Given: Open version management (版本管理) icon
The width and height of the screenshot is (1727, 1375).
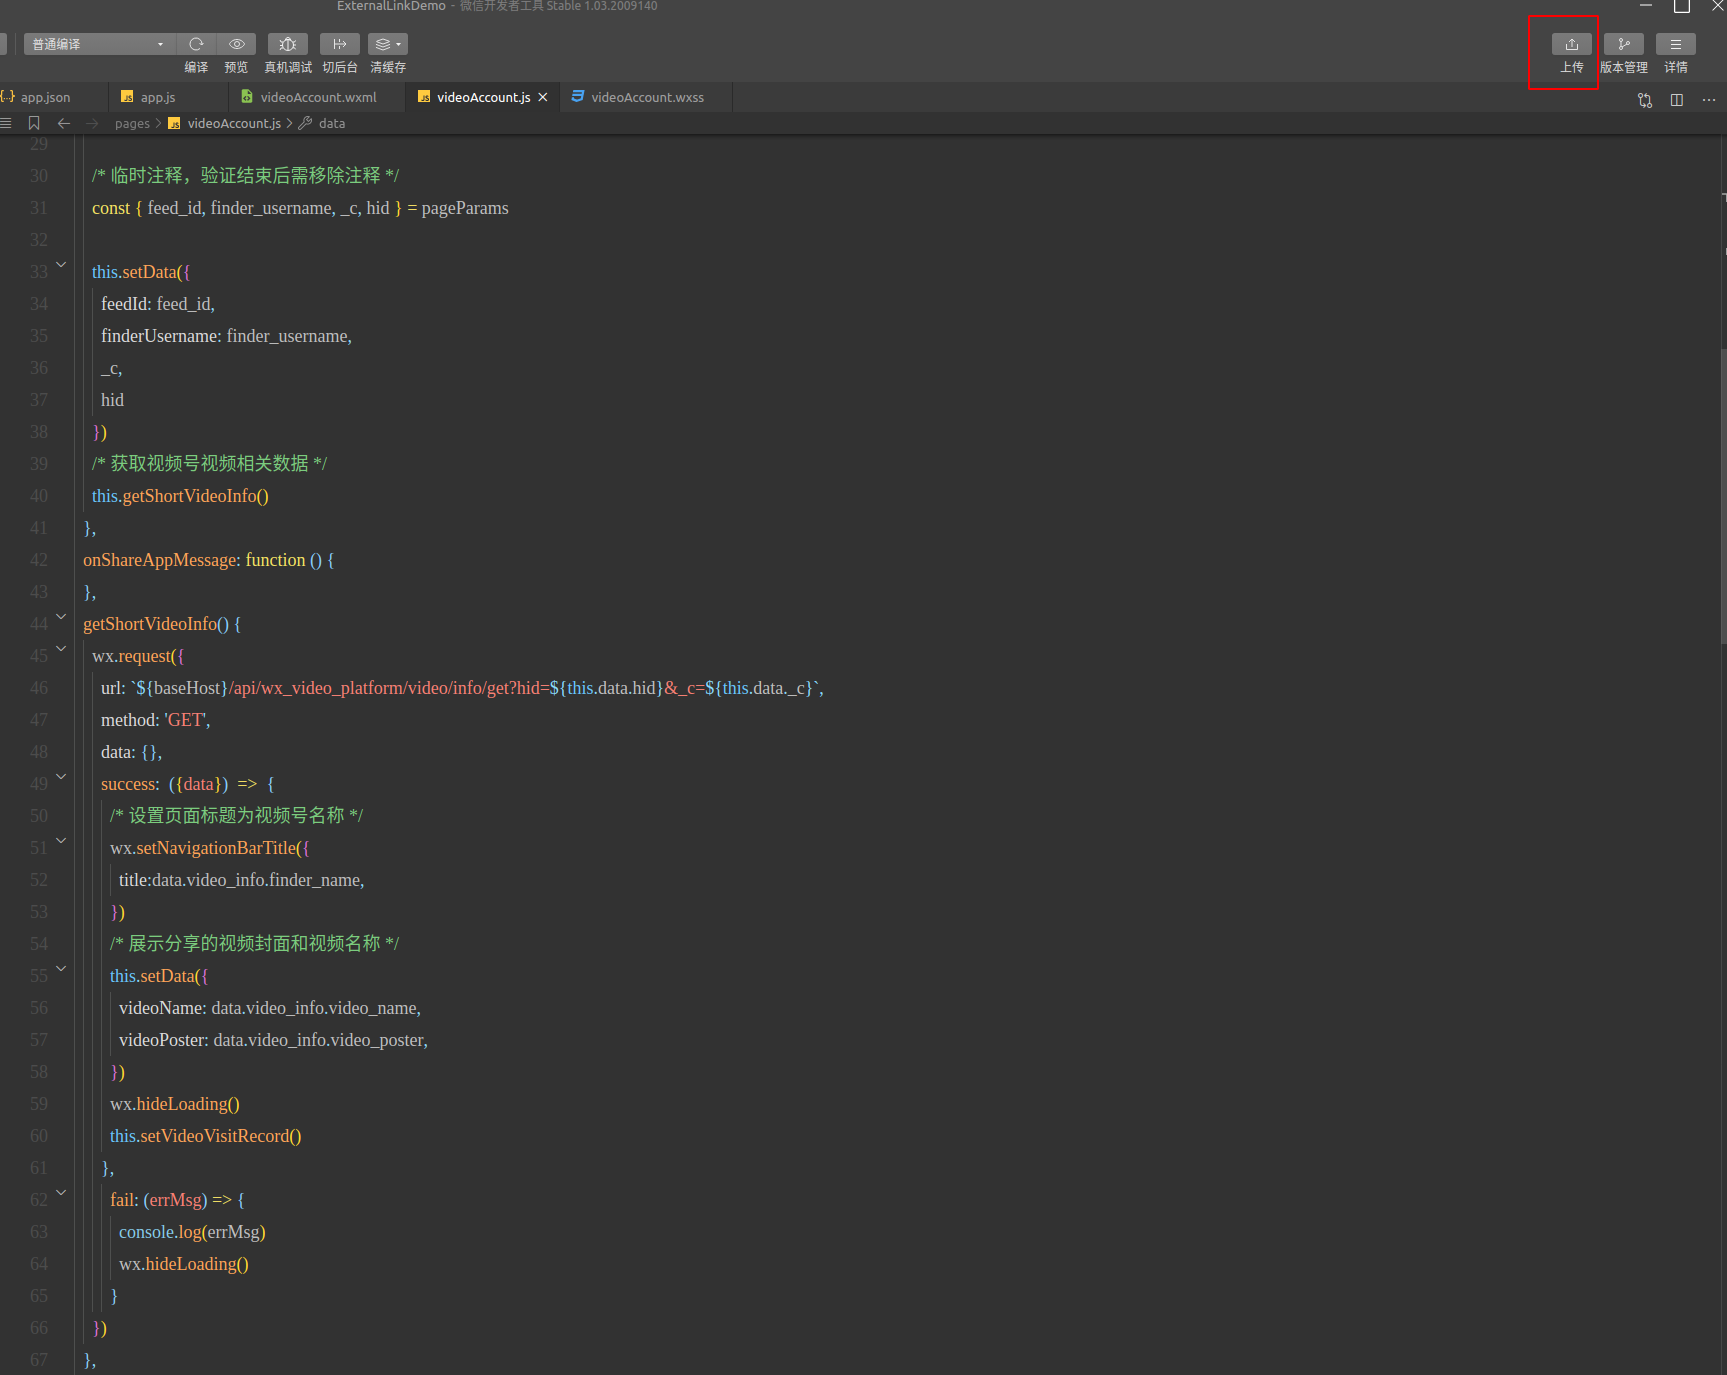Looking at the screenshot, I should click(x=1624, y=44).
